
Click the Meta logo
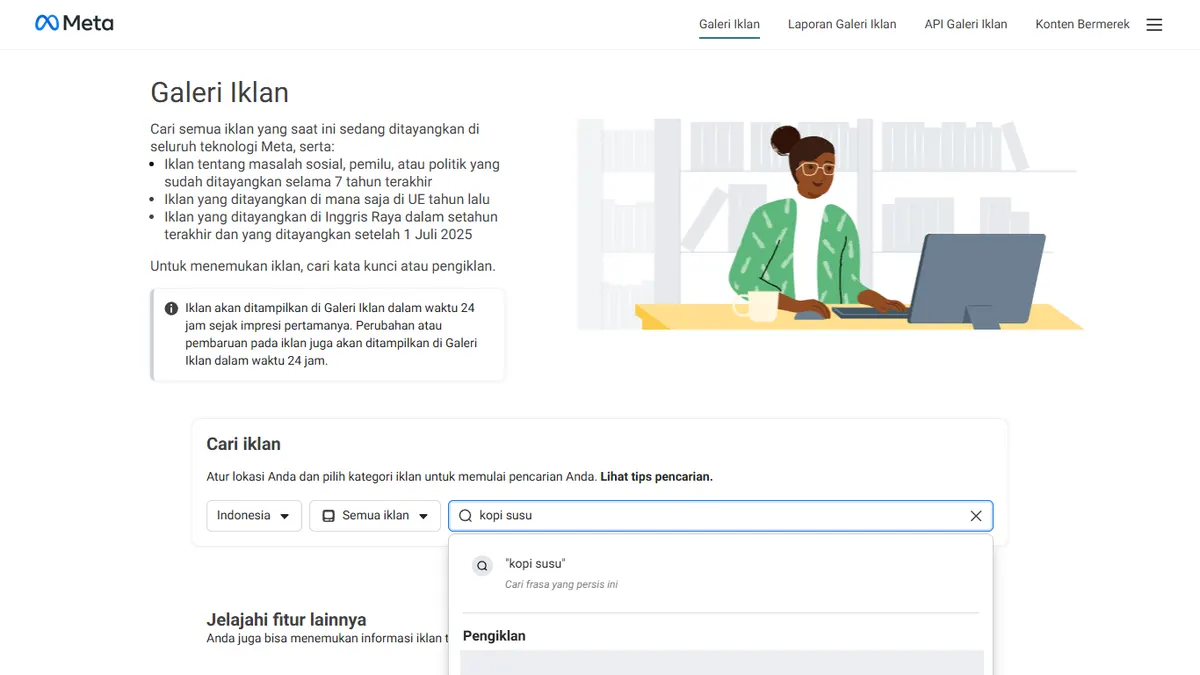pos(74,23)
